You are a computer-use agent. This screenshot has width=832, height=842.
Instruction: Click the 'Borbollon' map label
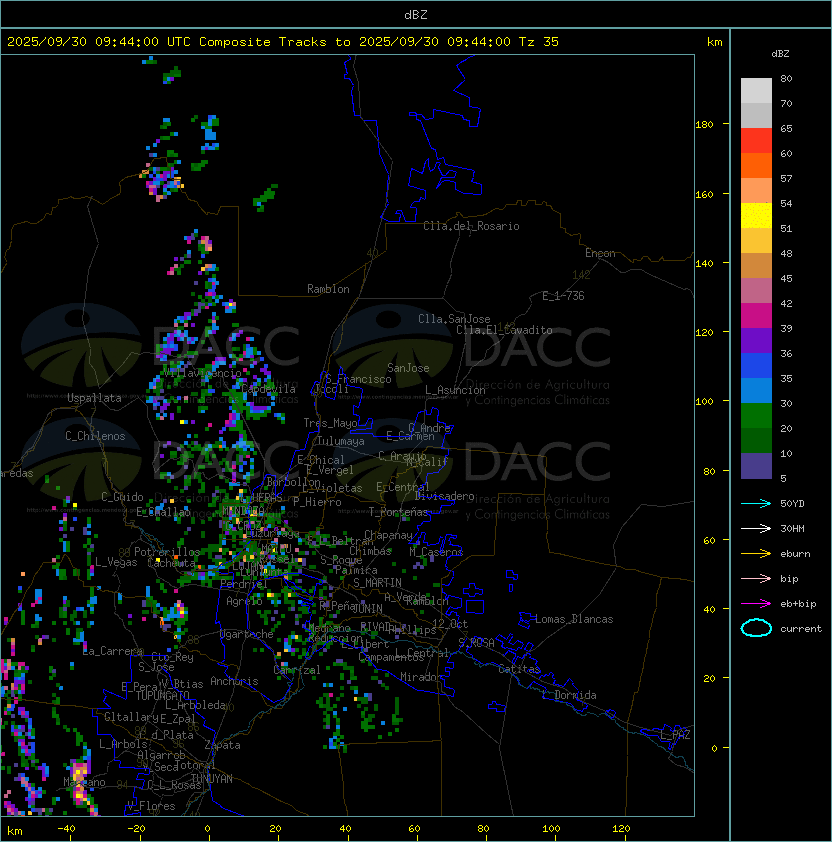pyautogui.click(x=294, y=482)
